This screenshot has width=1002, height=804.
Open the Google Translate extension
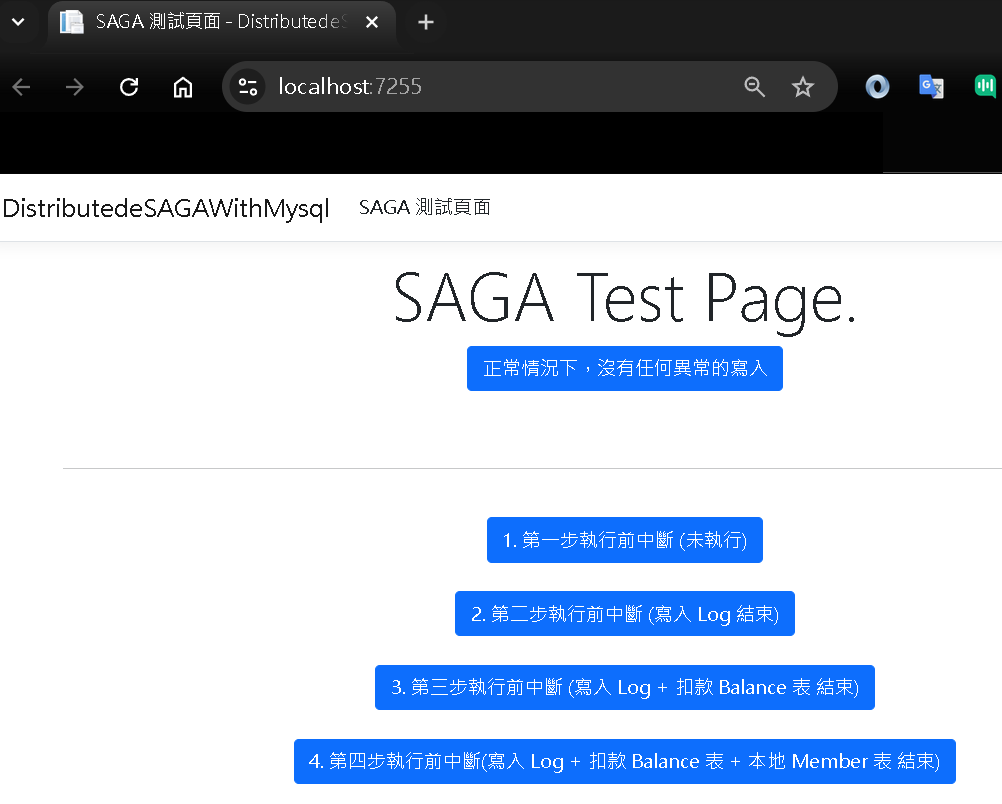coord(931,87)
